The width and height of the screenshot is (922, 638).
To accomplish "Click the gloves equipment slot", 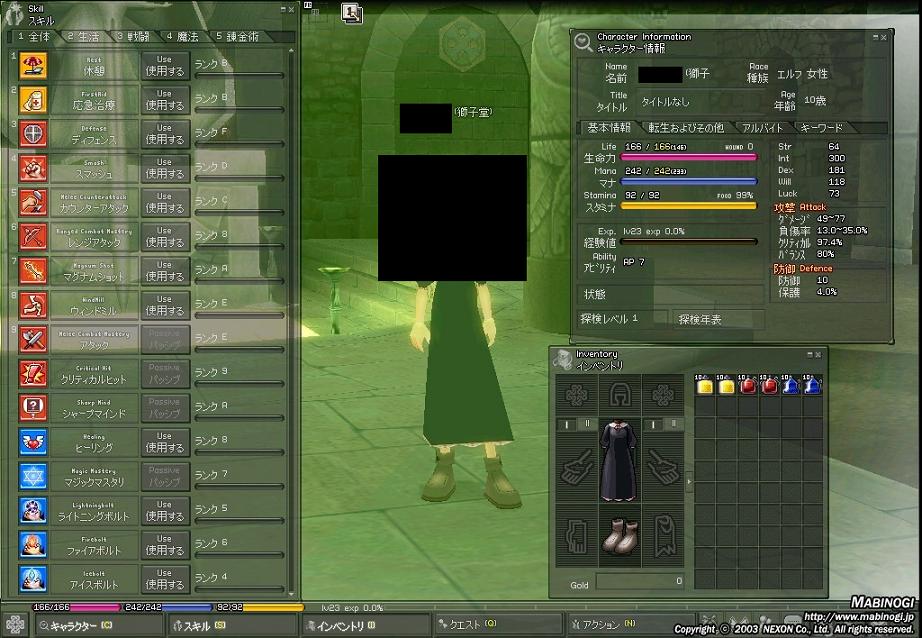I will click(x=577, y=536).
